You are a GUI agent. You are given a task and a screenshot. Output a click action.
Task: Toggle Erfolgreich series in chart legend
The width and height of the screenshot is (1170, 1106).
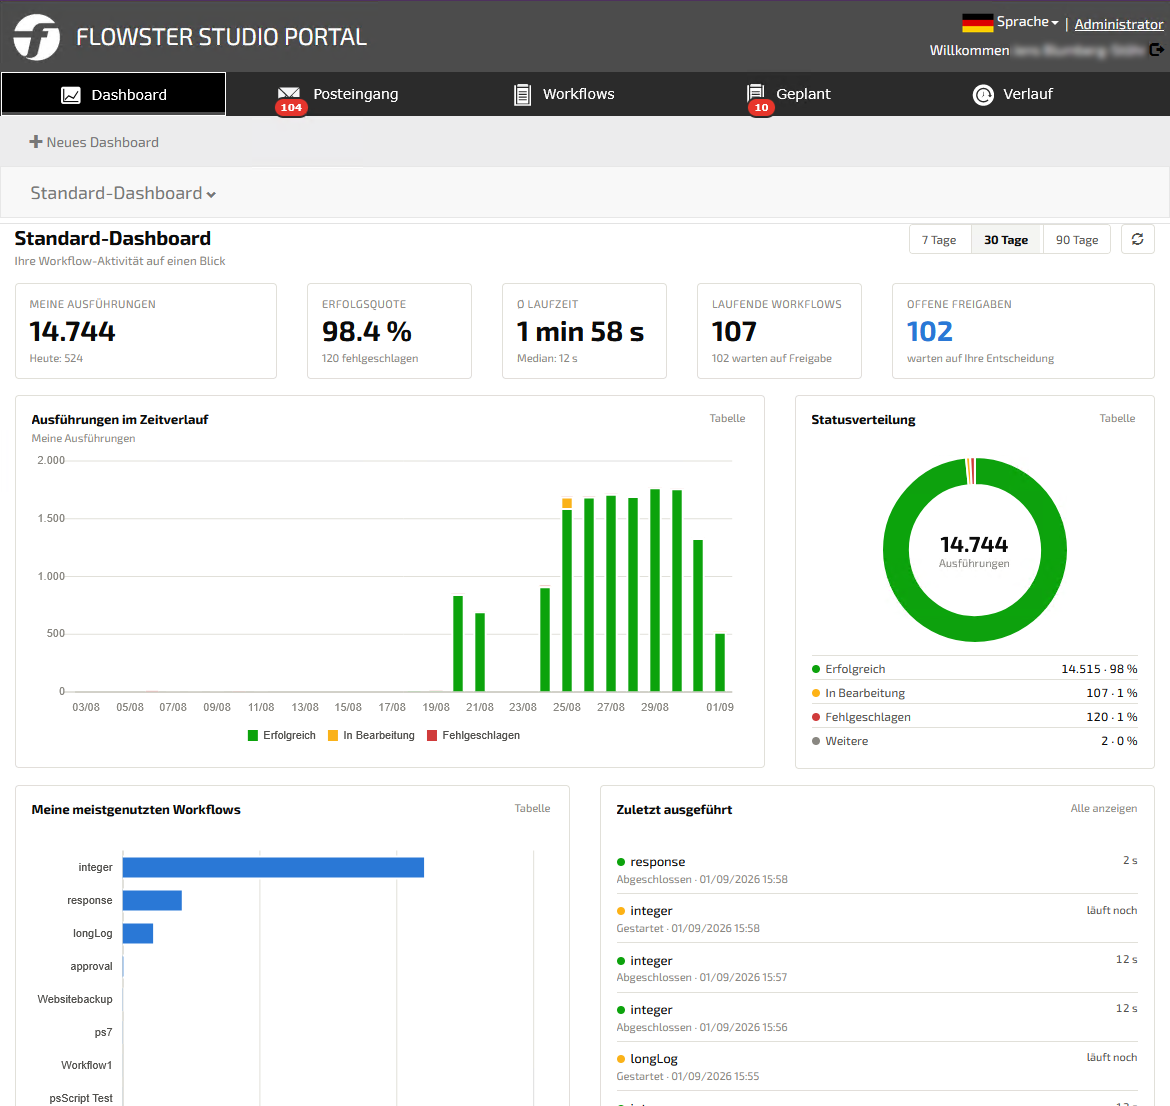282,735
